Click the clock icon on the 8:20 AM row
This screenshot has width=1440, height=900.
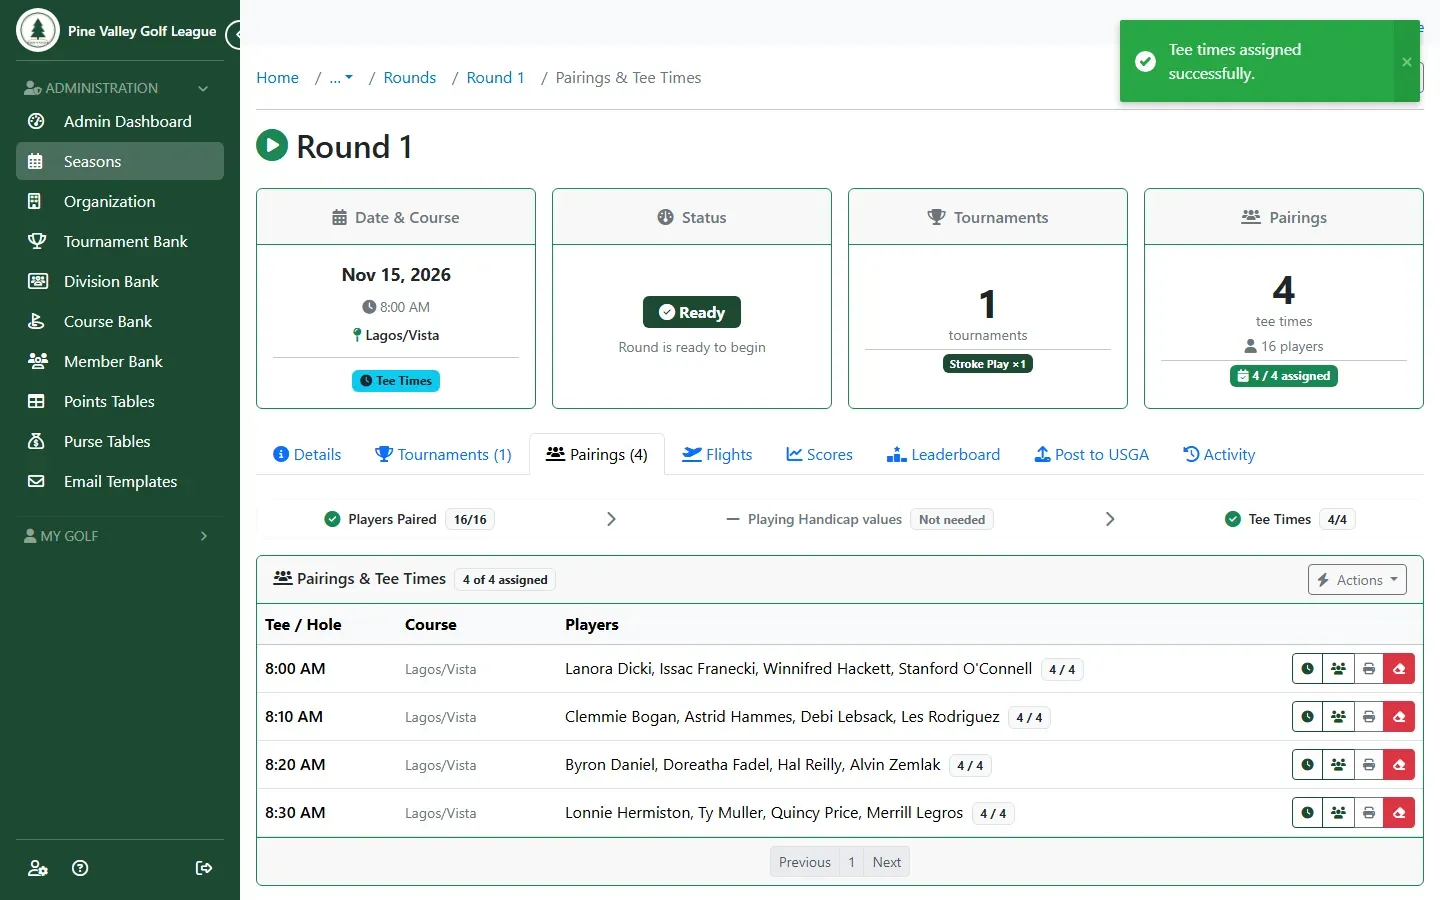coord(1307,765)
